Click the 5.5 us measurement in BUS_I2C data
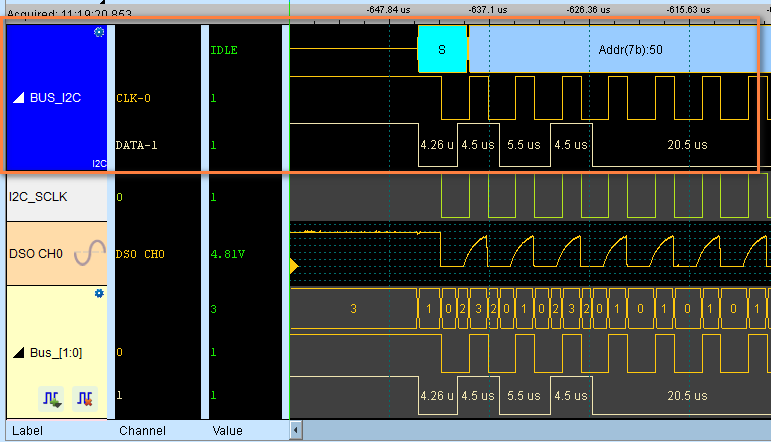Viewport: 771px width, 442px height. click(524, 145)
